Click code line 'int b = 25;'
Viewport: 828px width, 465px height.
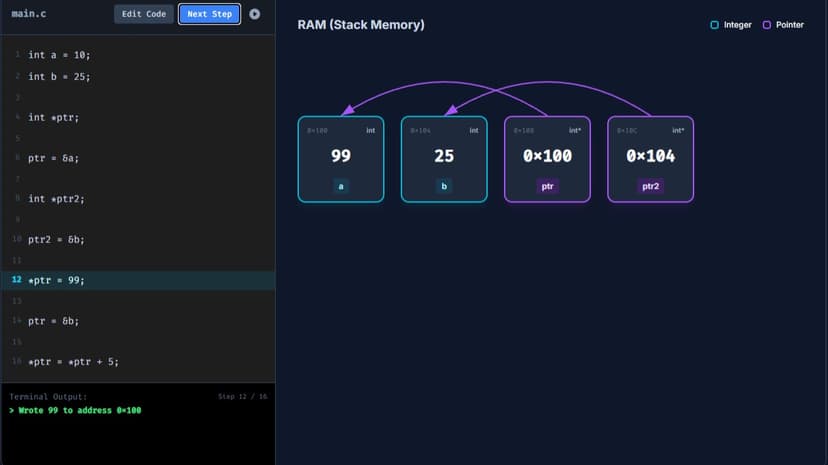point(59,77)
